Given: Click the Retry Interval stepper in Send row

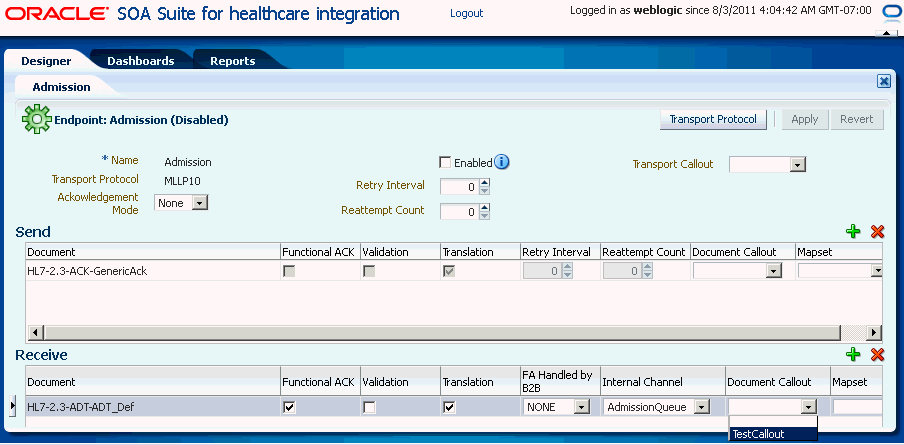Looking at the screenshot, I should click(x=568, y=271).
